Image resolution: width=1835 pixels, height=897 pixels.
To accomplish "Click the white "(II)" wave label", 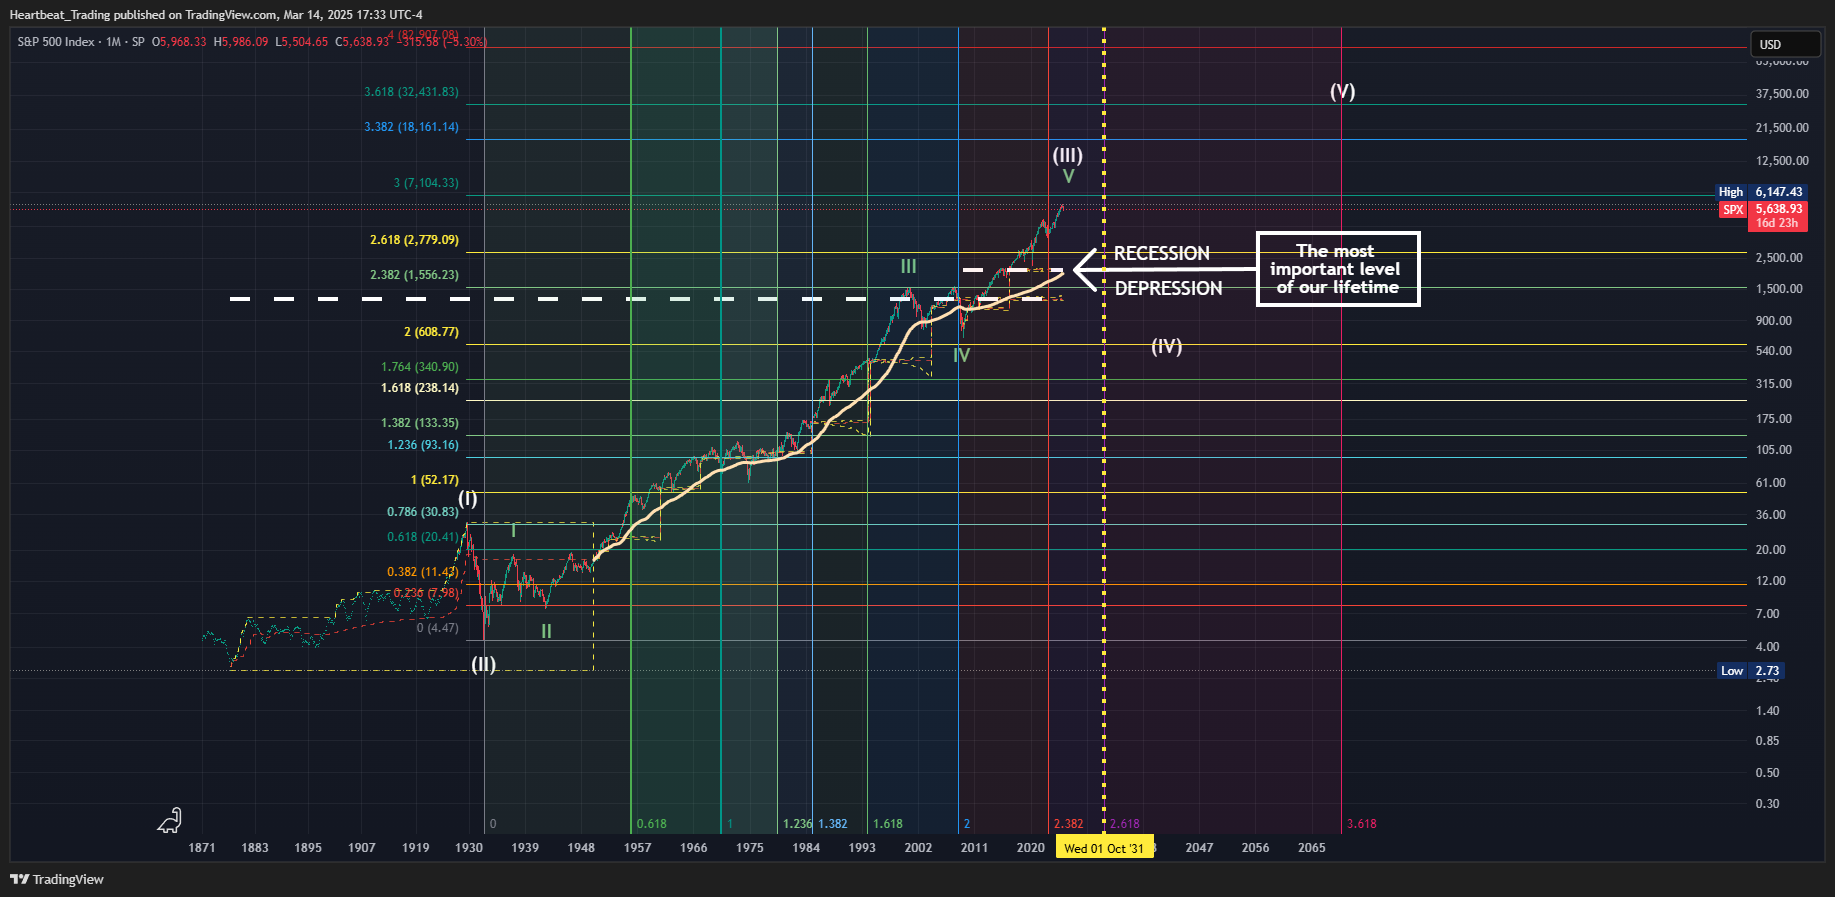I will 483,664.
